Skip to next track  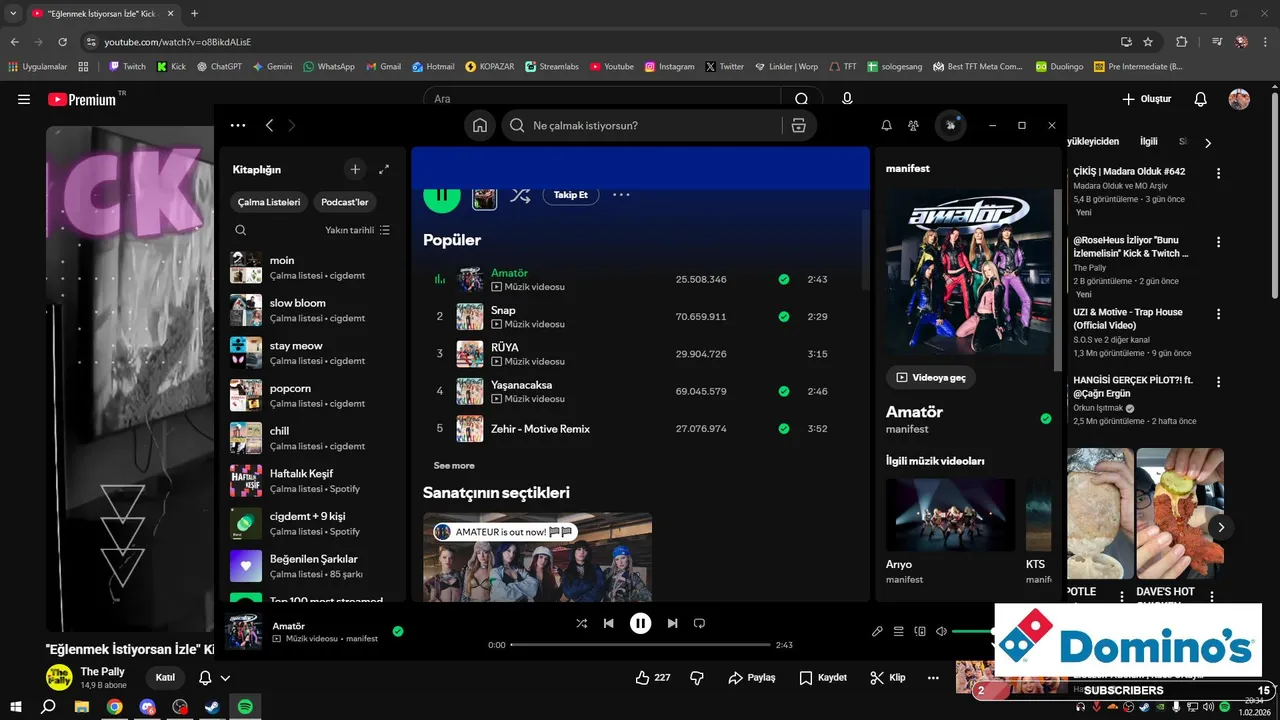tap(672, 623)
